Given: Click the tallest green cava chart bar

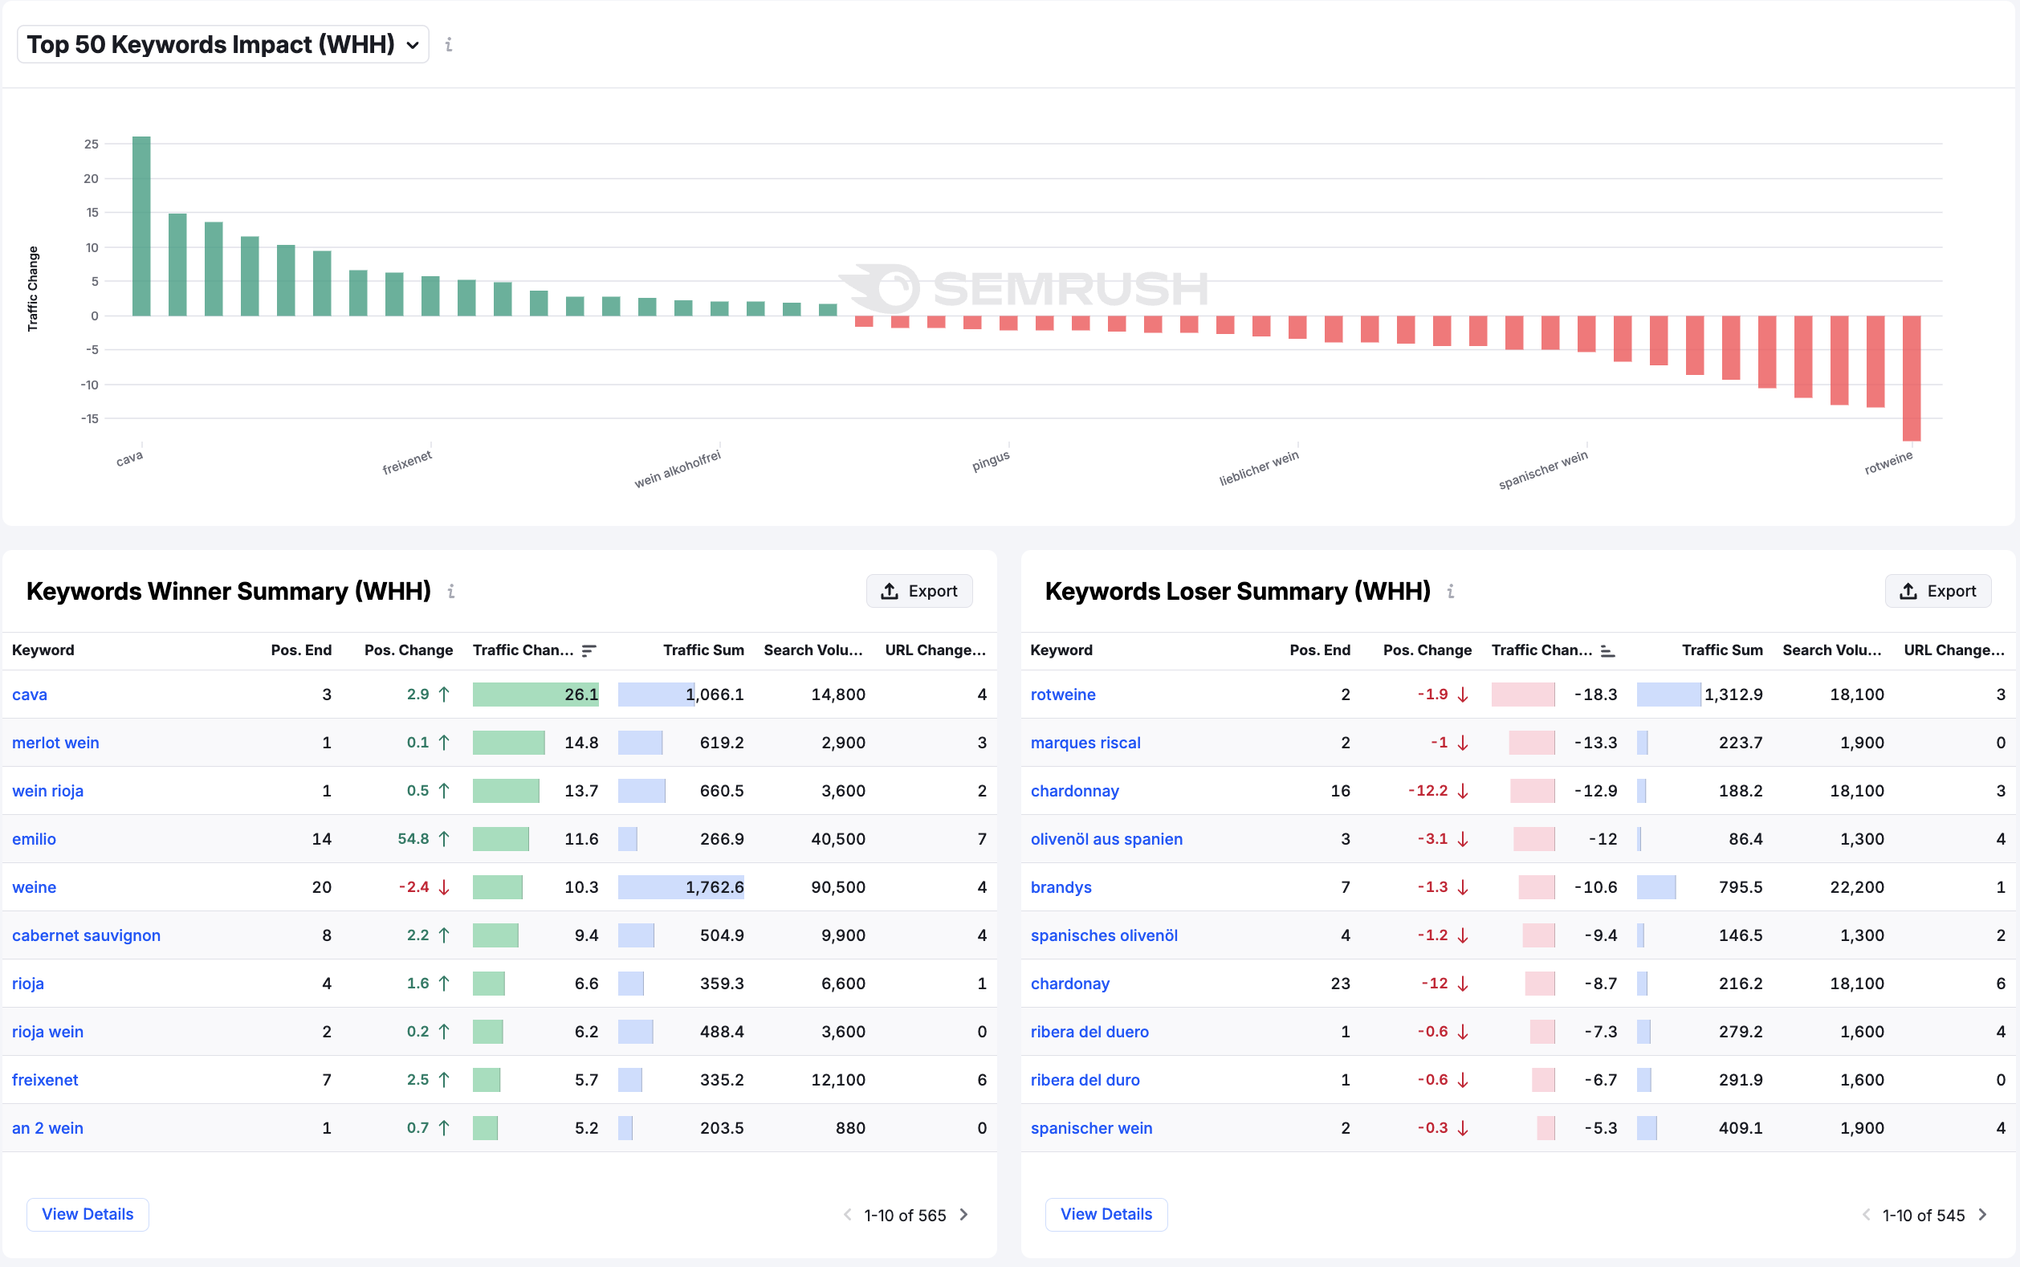Looking at the screenshot, I should coord(142,226).
